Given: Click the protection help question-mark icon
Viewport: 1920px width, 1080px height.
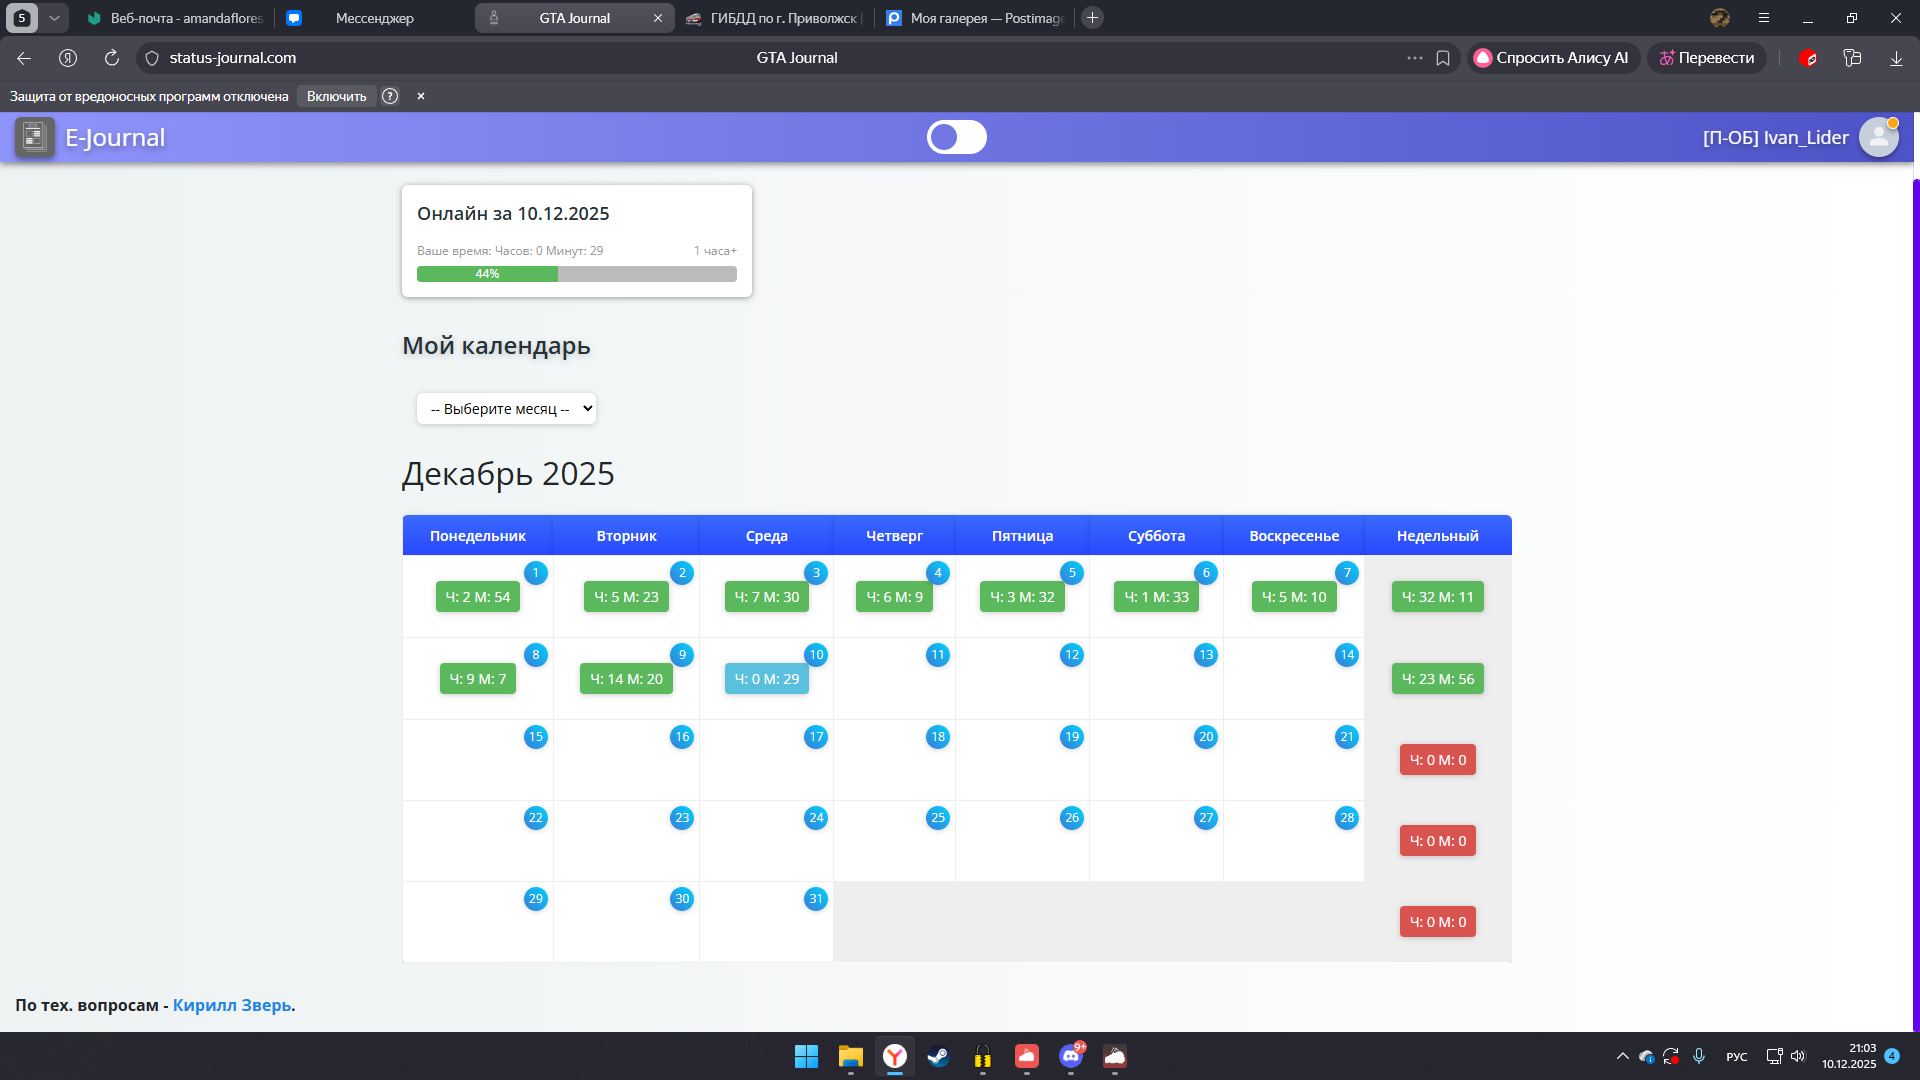Looking at the screenshot, I should 390,96.
